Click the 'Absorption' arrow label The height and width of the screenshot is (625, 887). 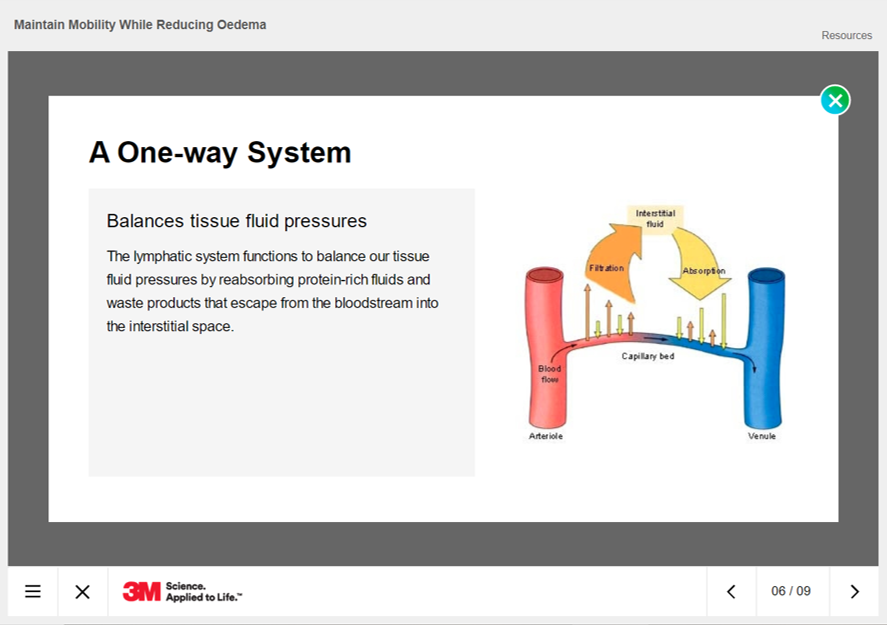(x=704, y=271)
